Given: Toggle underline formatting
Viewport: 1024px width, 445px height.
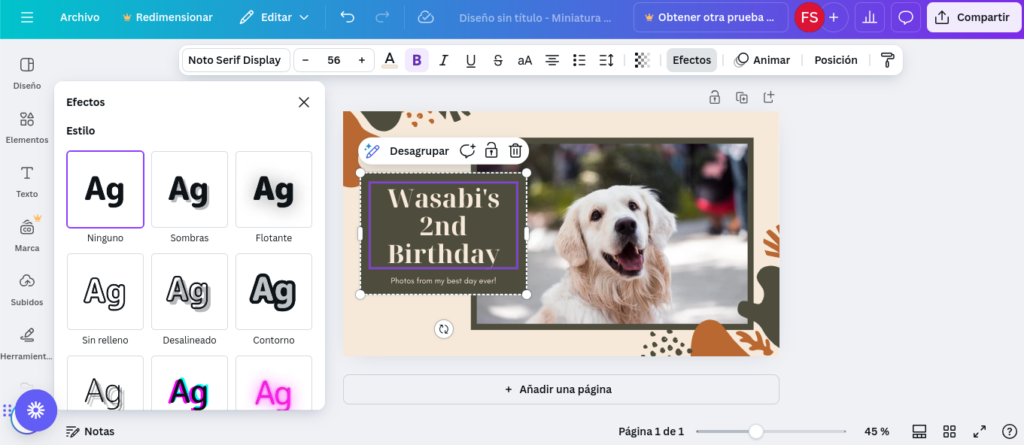Looking at the screenshot, I should point(471,60).
